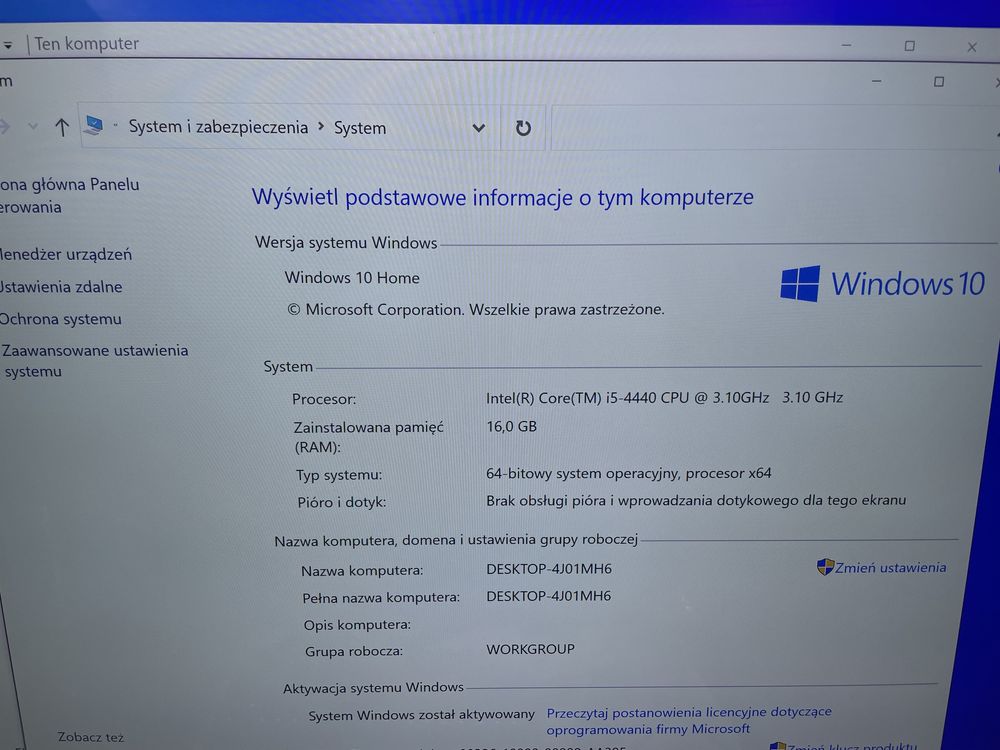
Task: Click the '16,0 GB' installed RAM value
Action: click(511, 426)
